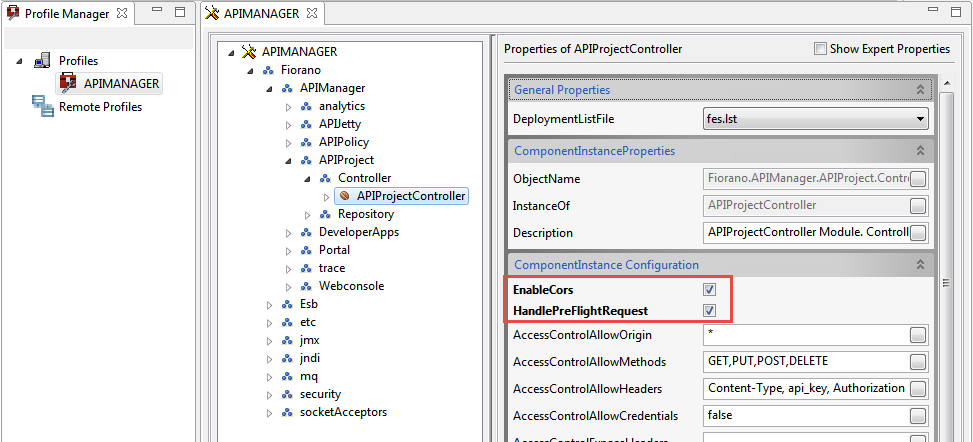
Task: Edit the AccessControlAllowCredentials value field
Action: 805,416
